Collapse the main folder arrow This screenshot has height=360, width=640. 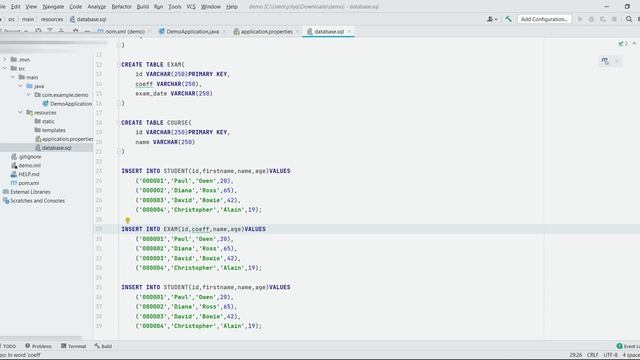click(x=13, y=77)
